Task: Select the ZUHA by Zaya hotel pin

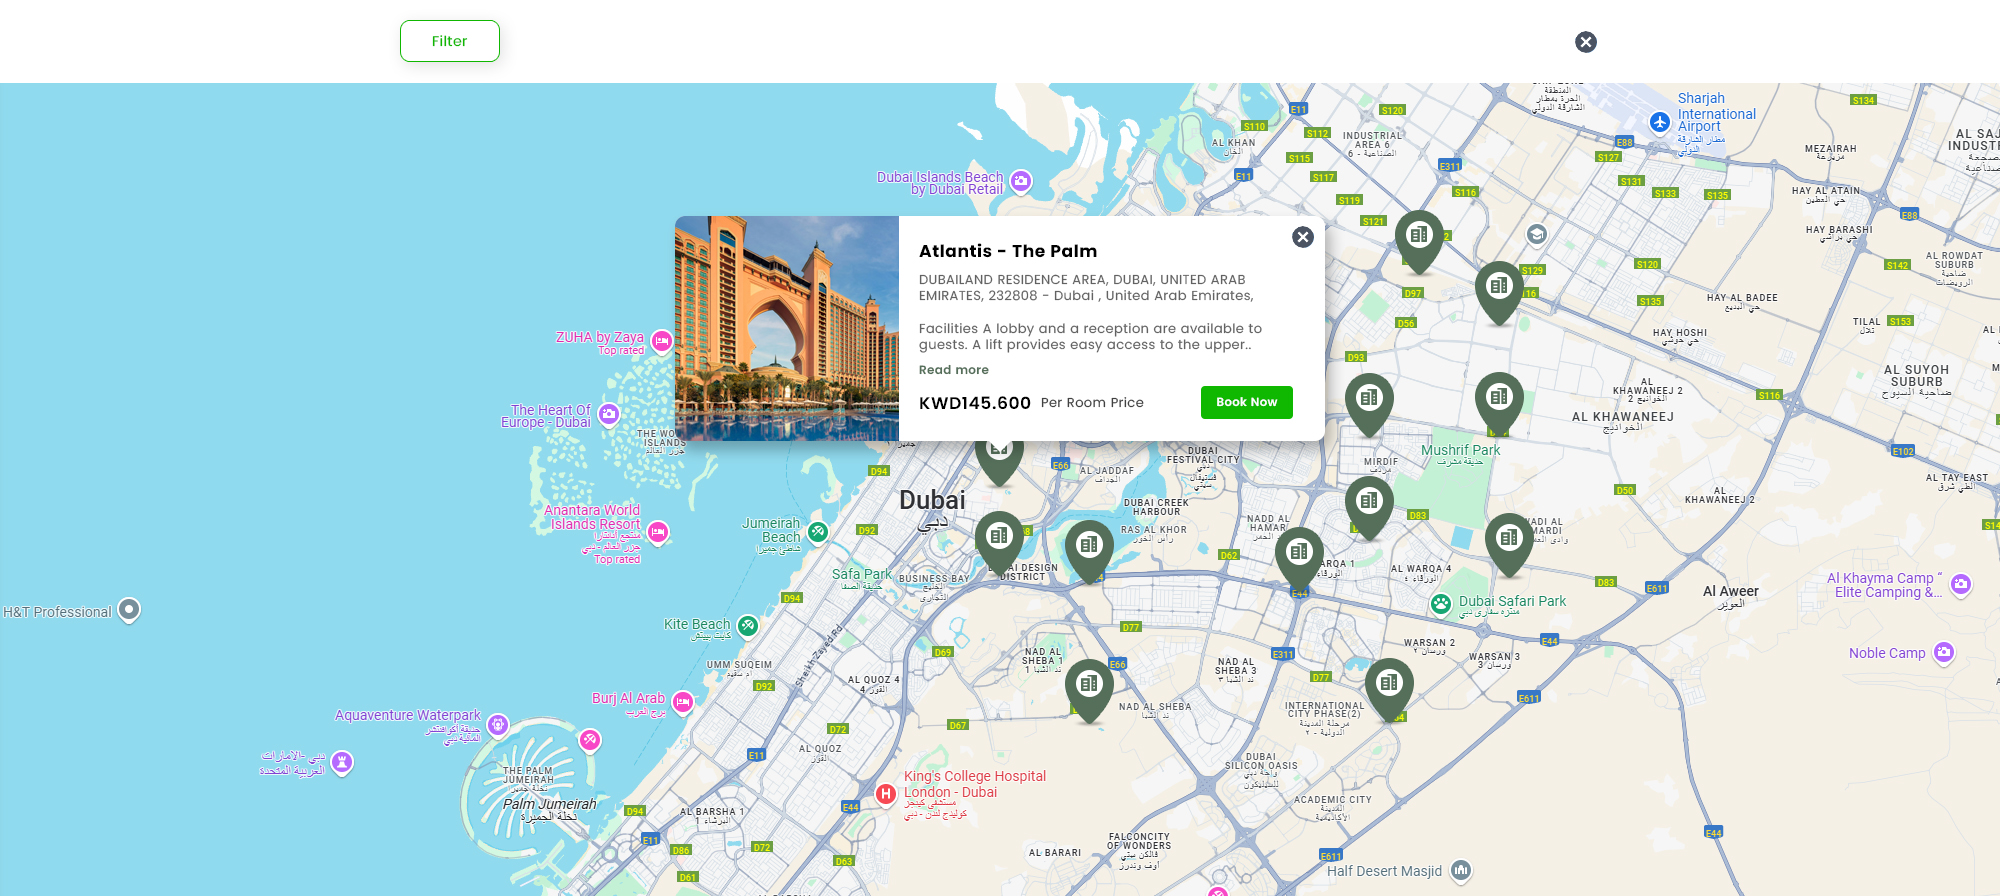Action: tap(662, 341)
